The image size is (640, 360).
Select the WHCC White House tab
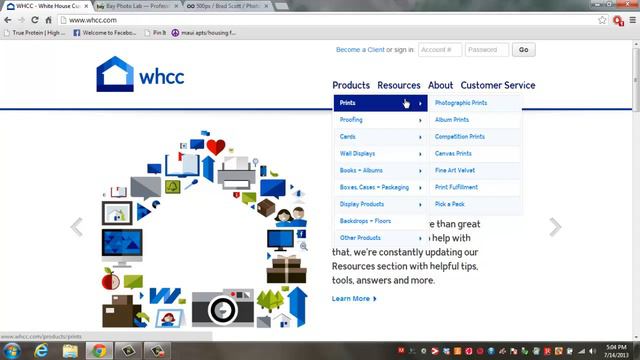point(48,6)
